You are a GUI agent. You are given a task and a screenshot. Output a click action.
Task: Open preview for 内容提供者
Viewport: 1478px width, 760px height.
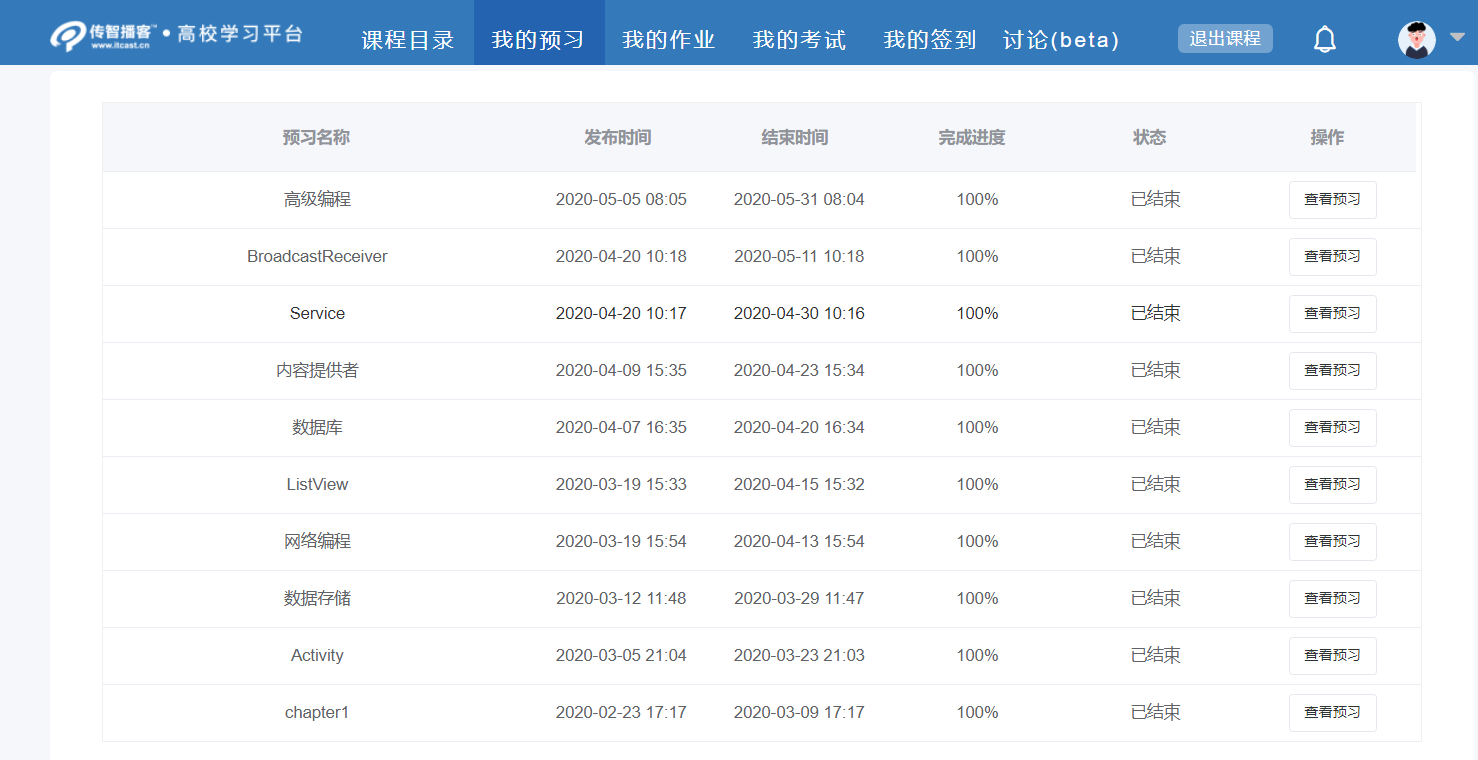point(1332,370)
